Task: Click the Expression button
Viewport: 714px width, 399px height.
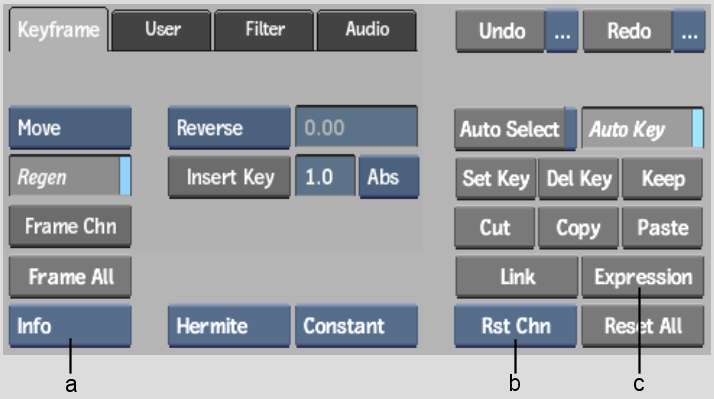Action: pyautogui.click(x=643, y=277)
